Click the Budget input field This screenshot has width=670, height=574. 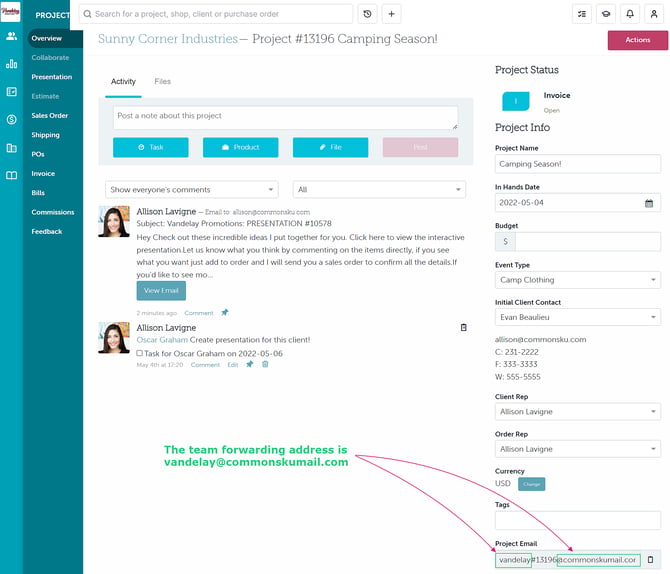click(588, 242)
